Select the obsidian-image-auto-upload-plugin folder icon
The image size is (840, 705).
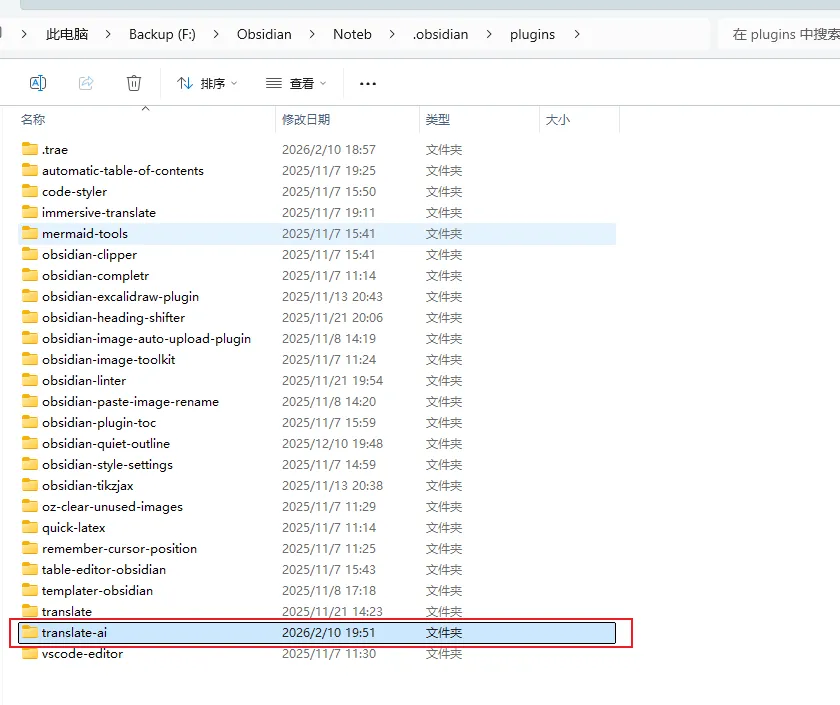pos(30,338)
